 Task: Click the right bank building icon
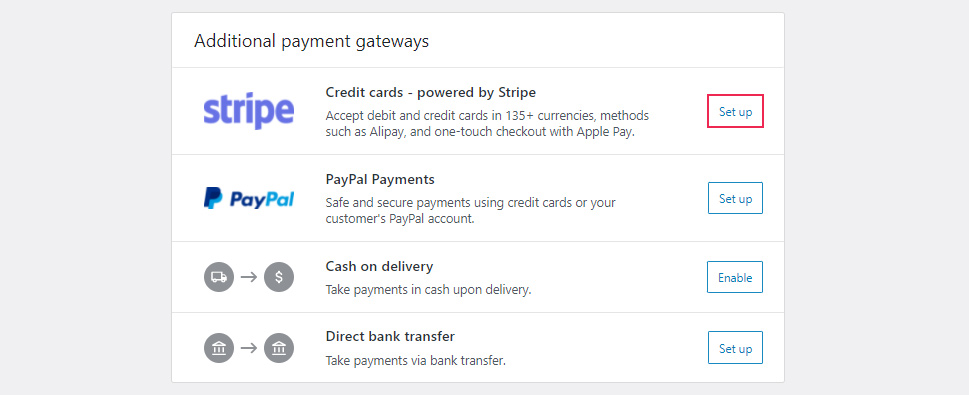tap(279, 348)
